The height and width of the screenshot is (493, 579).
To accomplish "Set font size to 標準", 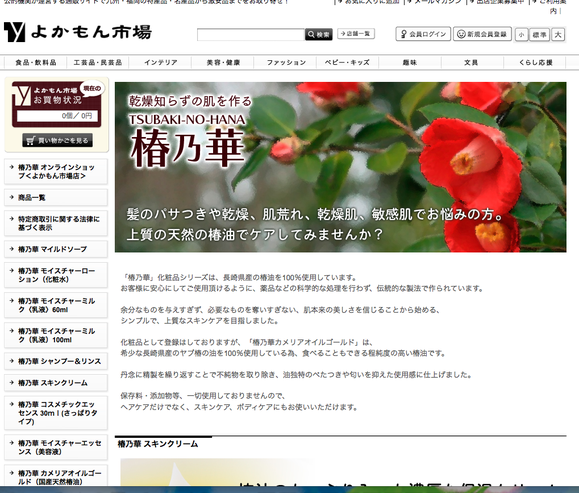I will pyautogui.click(x=539, y=35).
